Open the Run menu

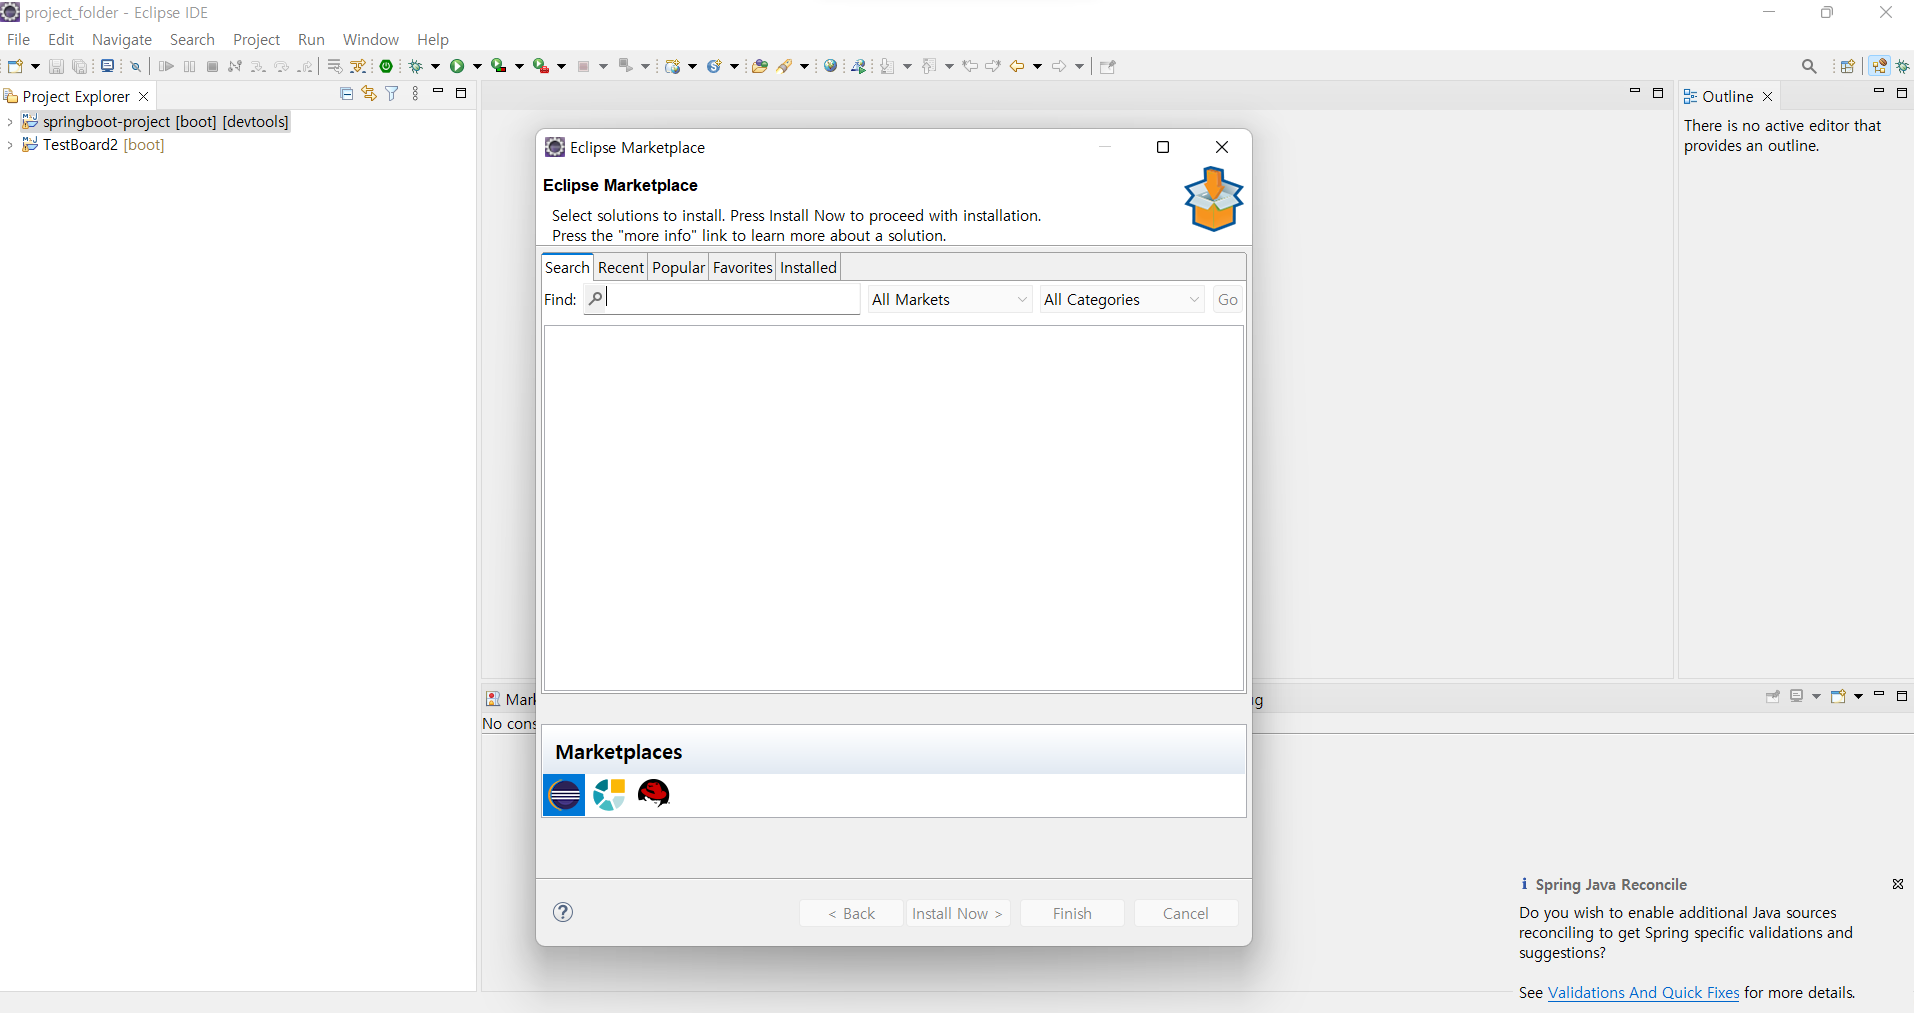pyautogui.click(x=311, y=39)
